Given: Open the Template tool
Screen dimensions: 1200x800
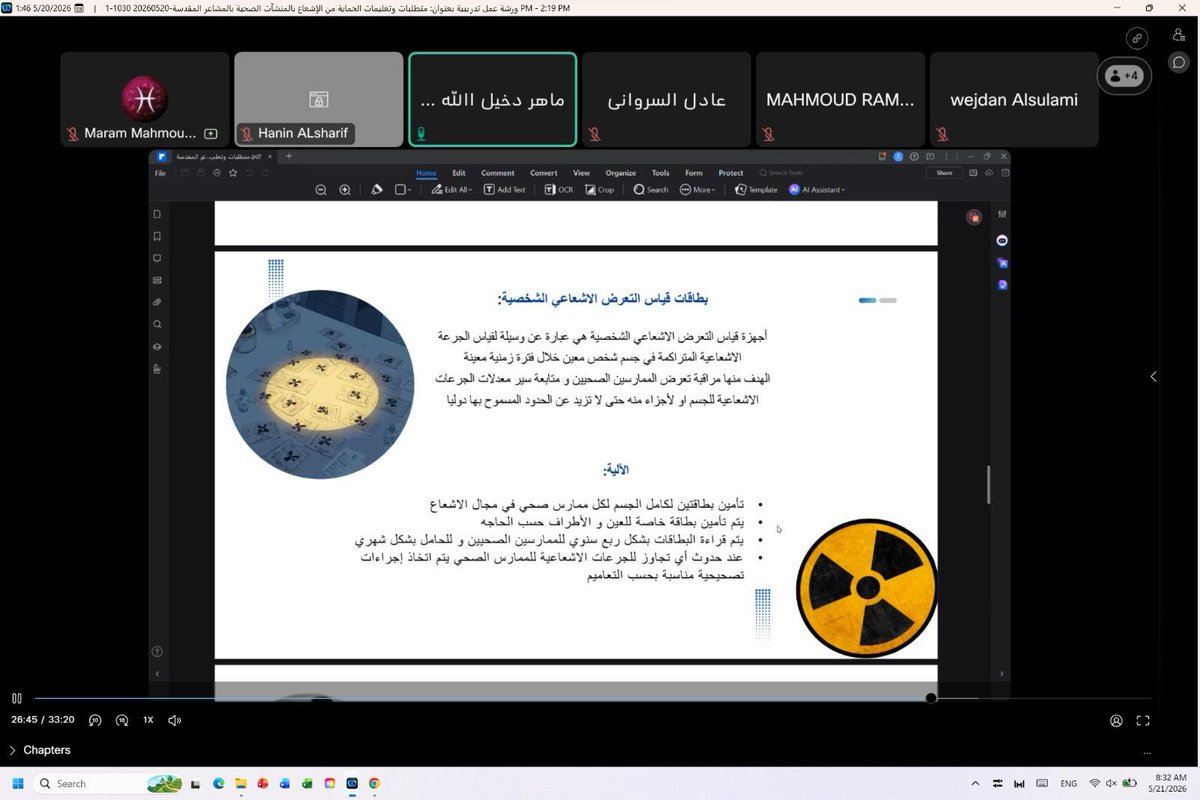Looking at the screenshot, I should click(x=756, y=190).
